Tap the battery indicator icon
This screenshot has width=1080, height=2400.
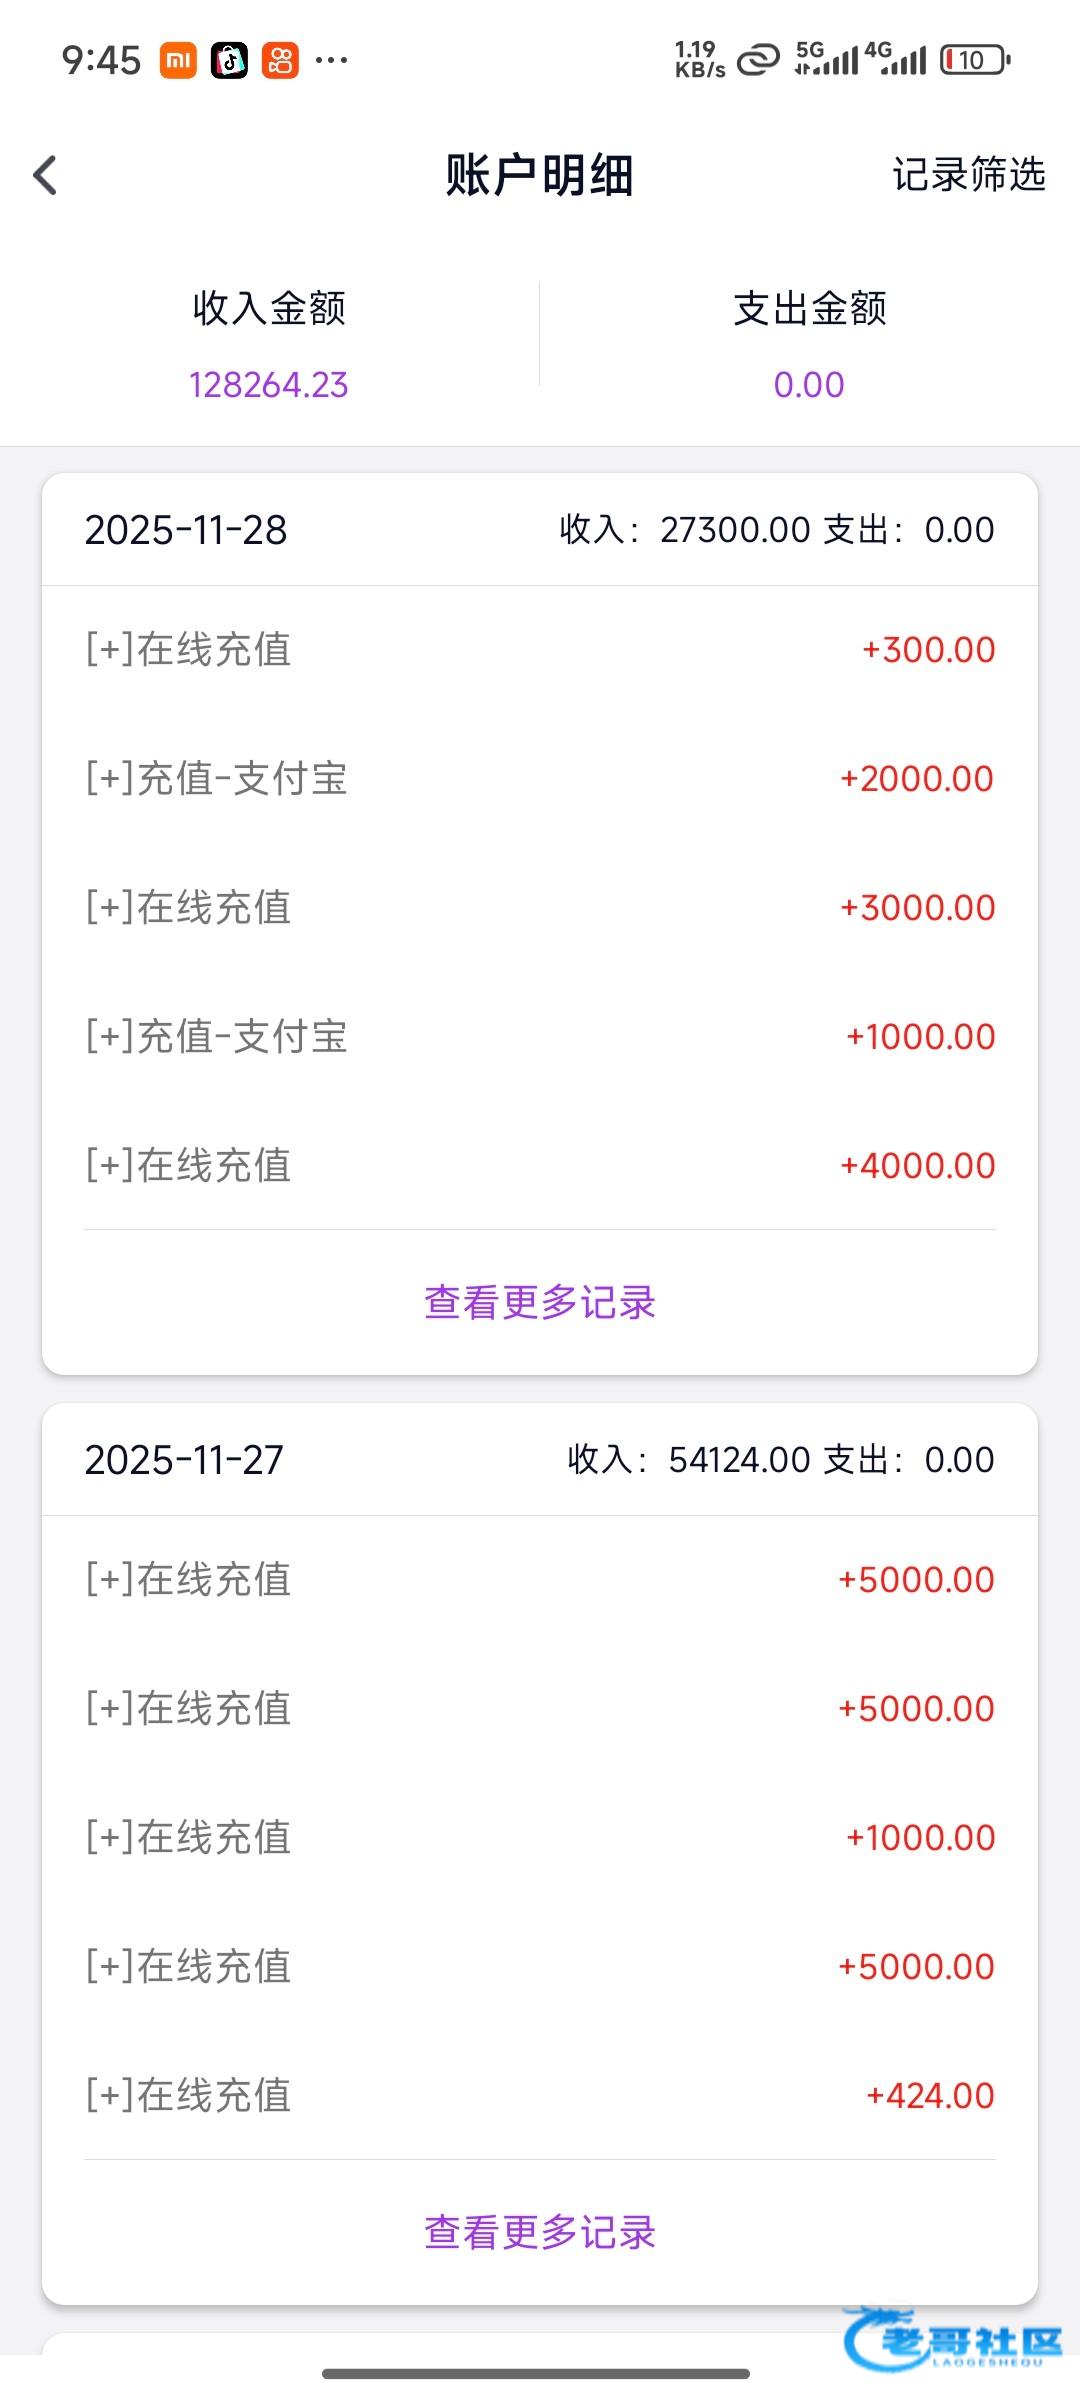pyautogui.click(x=975, y=61)
